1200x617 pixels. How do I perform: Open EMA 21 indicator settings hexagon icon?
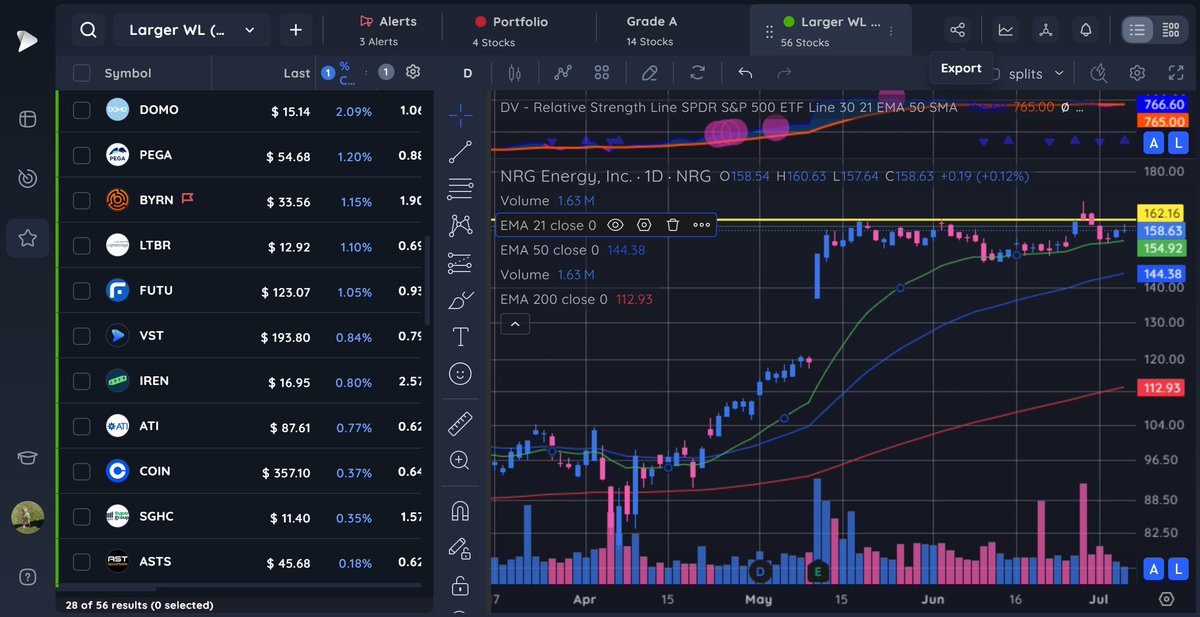[644, 226]
